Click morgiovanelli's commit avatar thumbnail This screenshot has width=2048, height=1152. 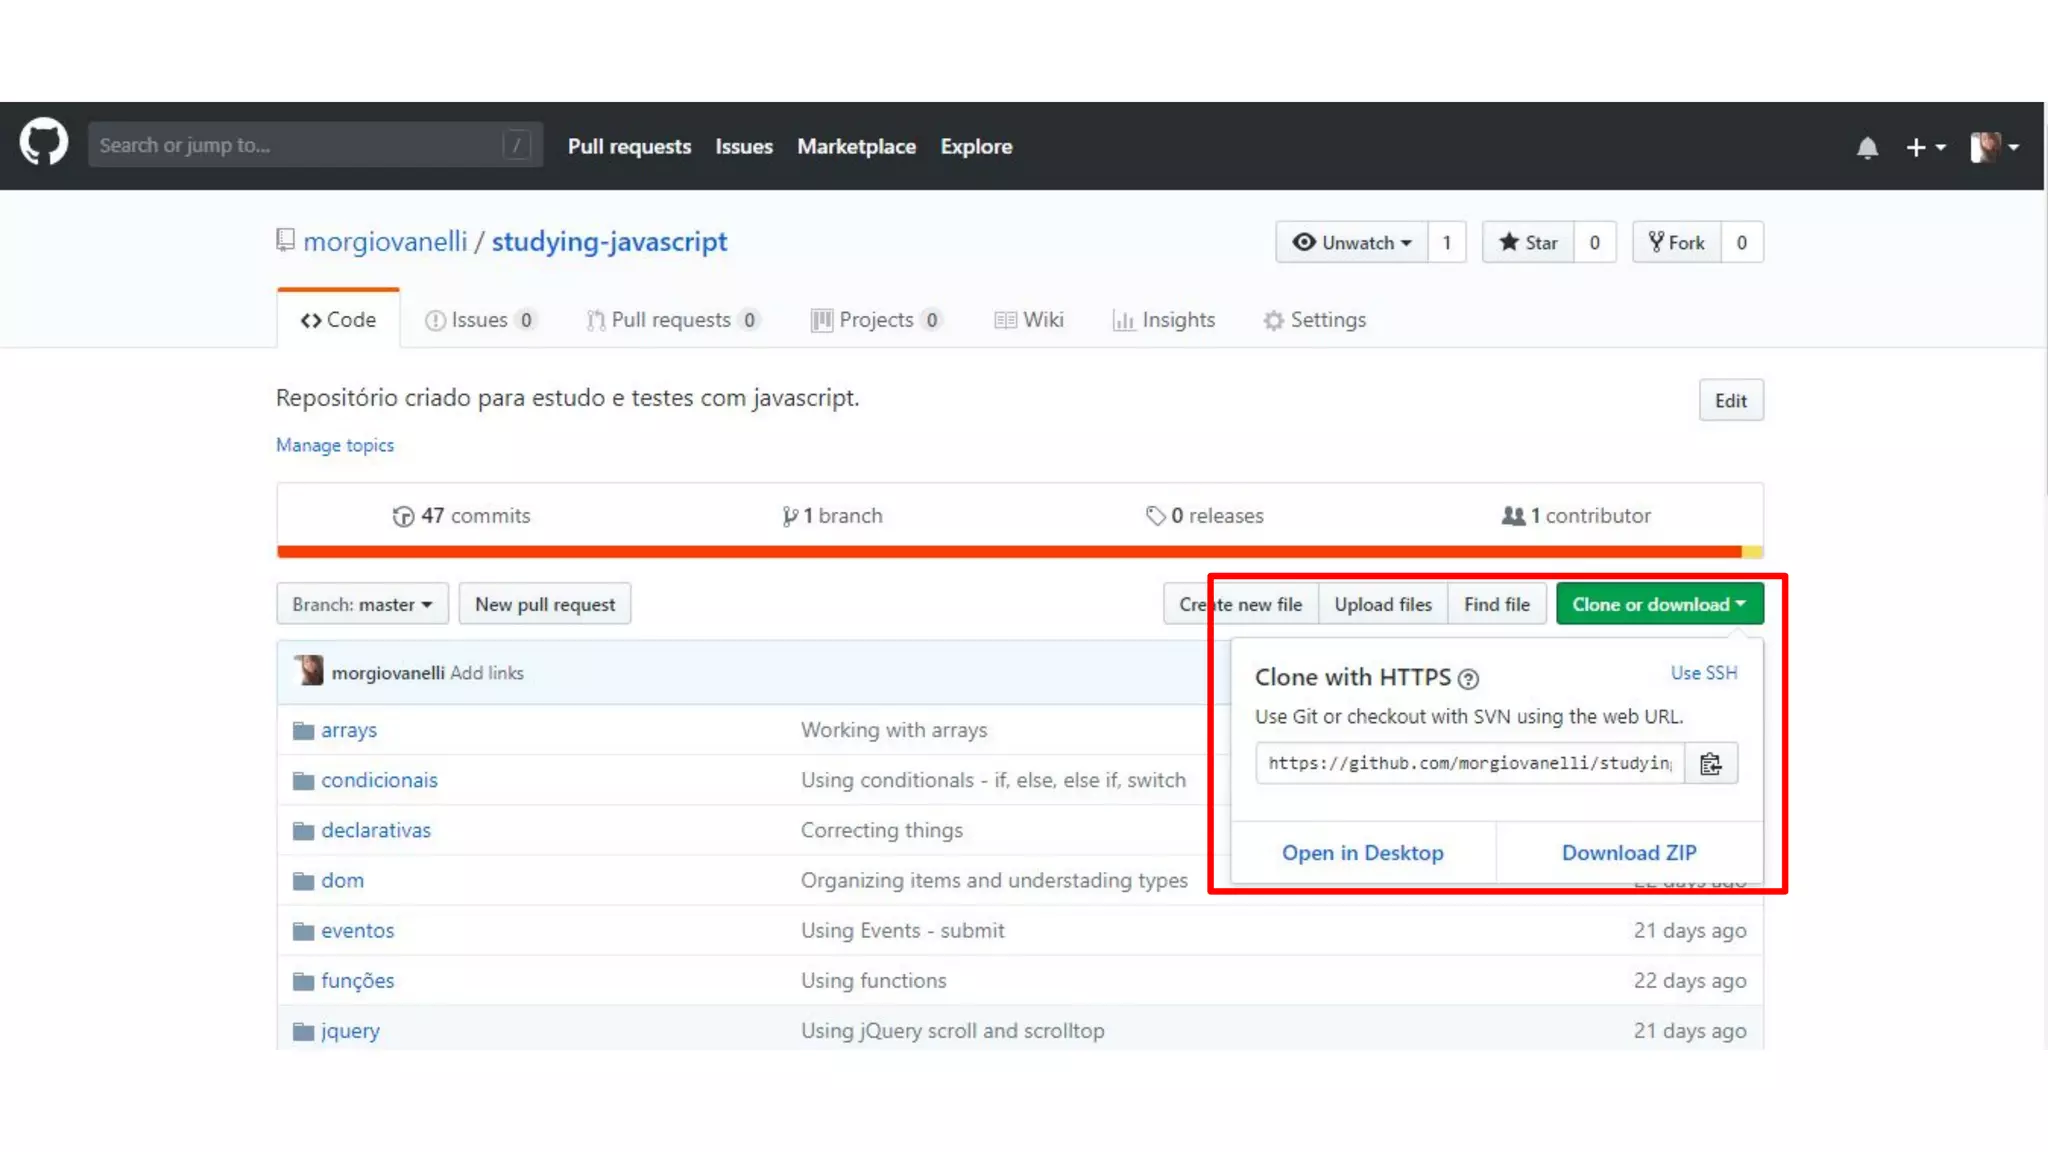[x=309, y=671]
